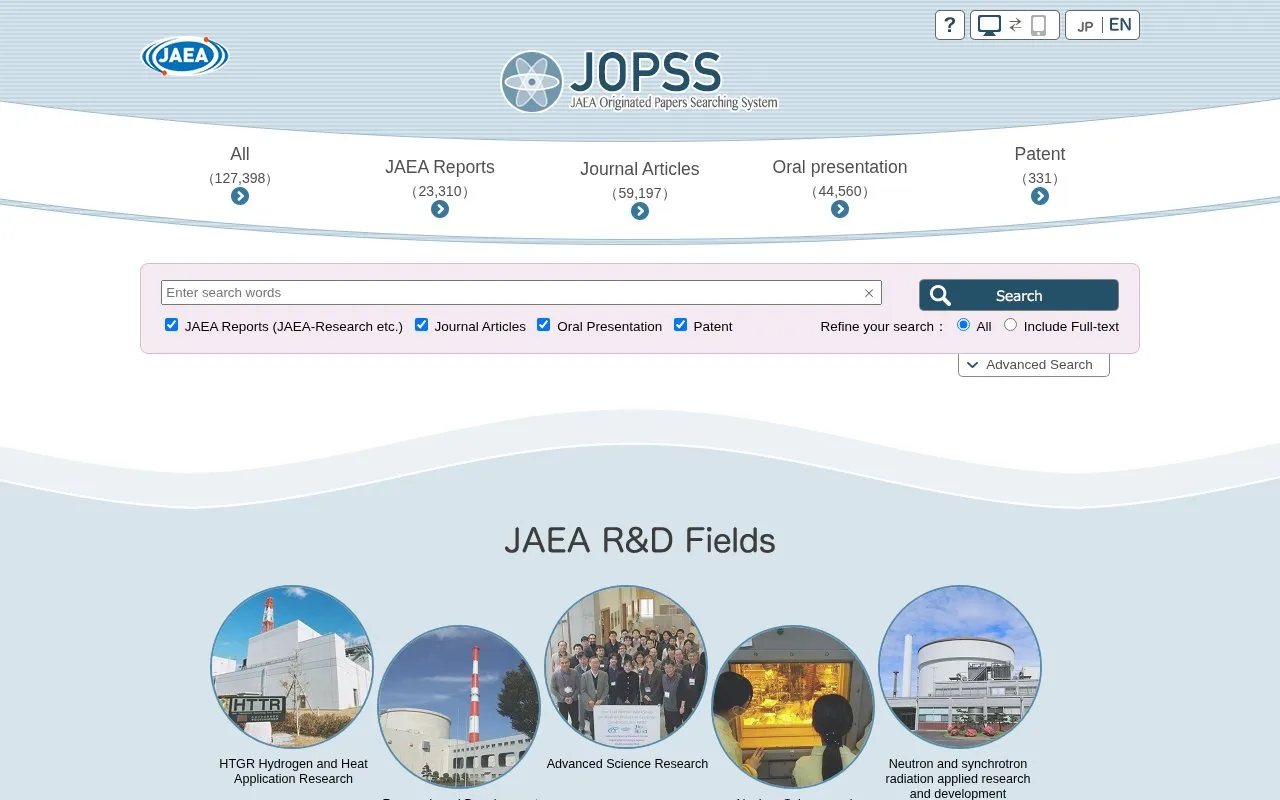1280x800 pixels.
Task: Open Advanced Science Research link
Action: [x=627, y=764]
